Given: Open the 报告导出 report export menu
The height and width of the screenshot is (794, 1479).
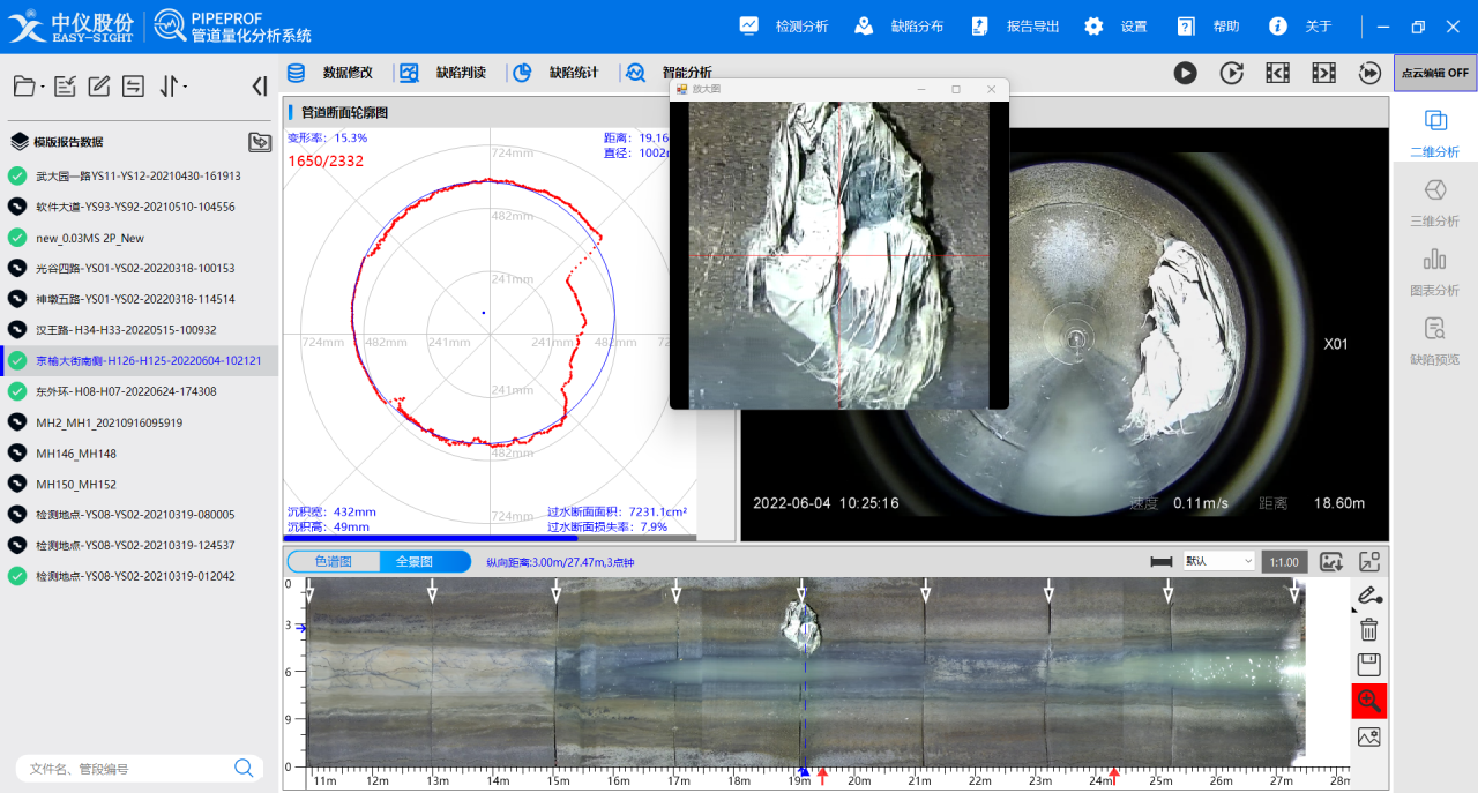Looking at the screenshot, I should pos(1016,27).
